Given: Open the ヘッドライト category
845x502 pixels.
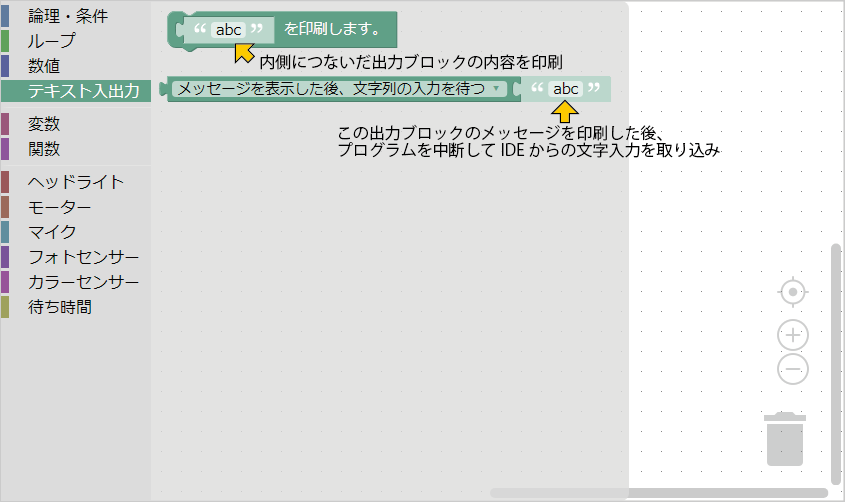Looking at the screenshot, I should click(x=75, y=182).
